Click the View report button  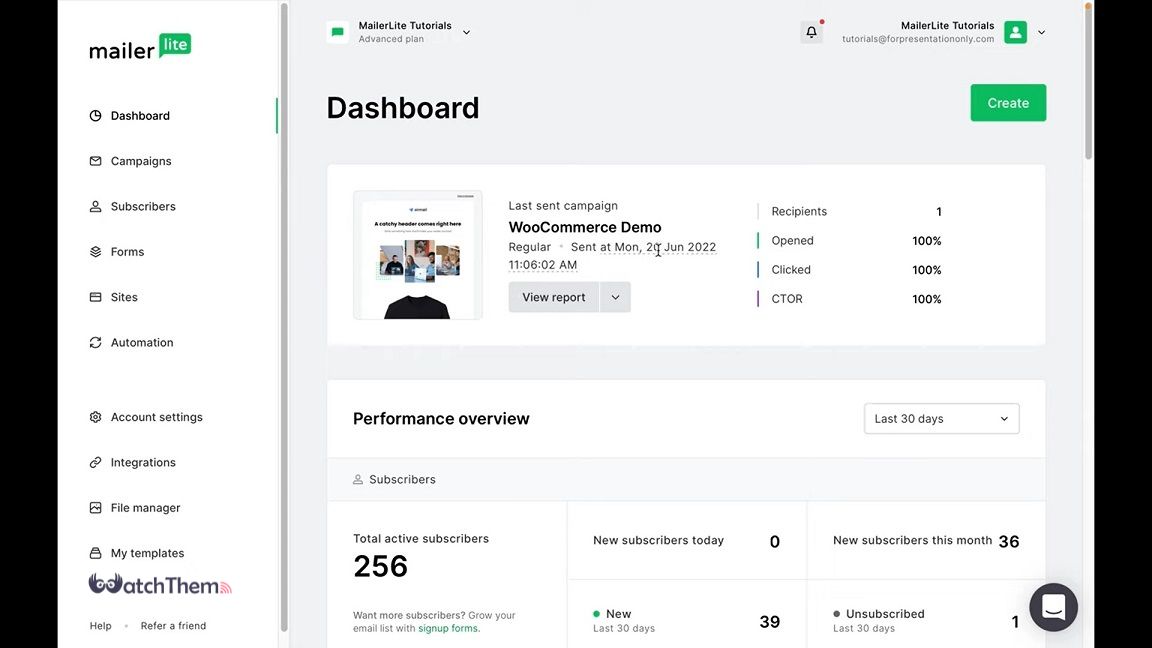pyautogui.click(x=554, y=297)
